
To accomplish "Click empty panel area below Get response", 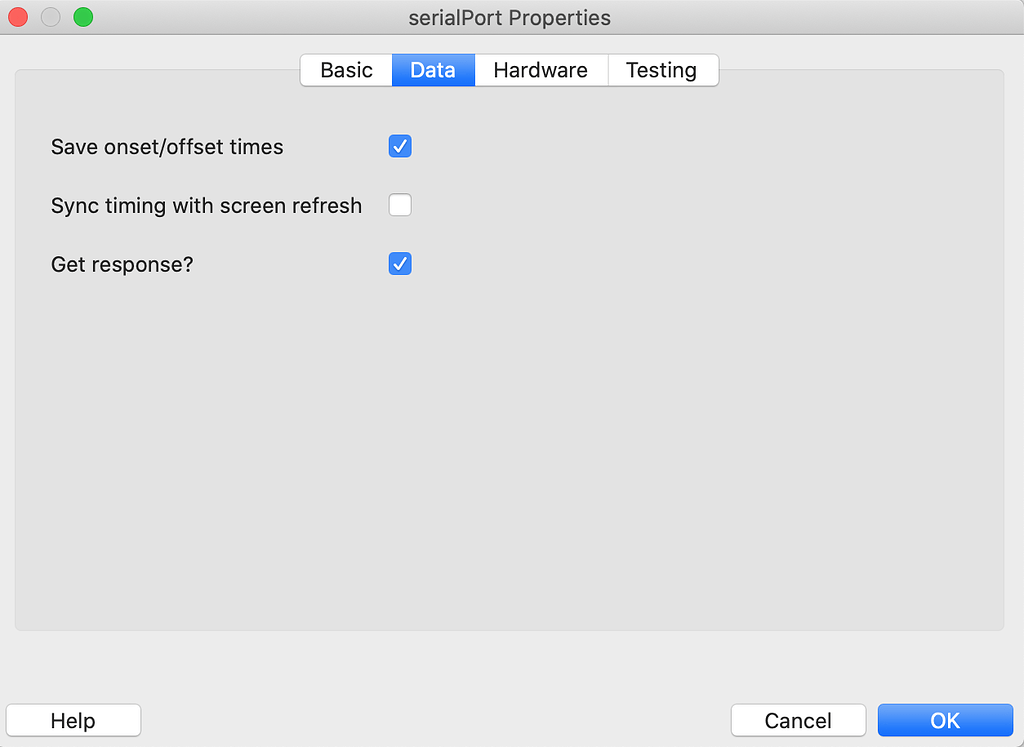I will pyautogui.click(x=500, y=450).
